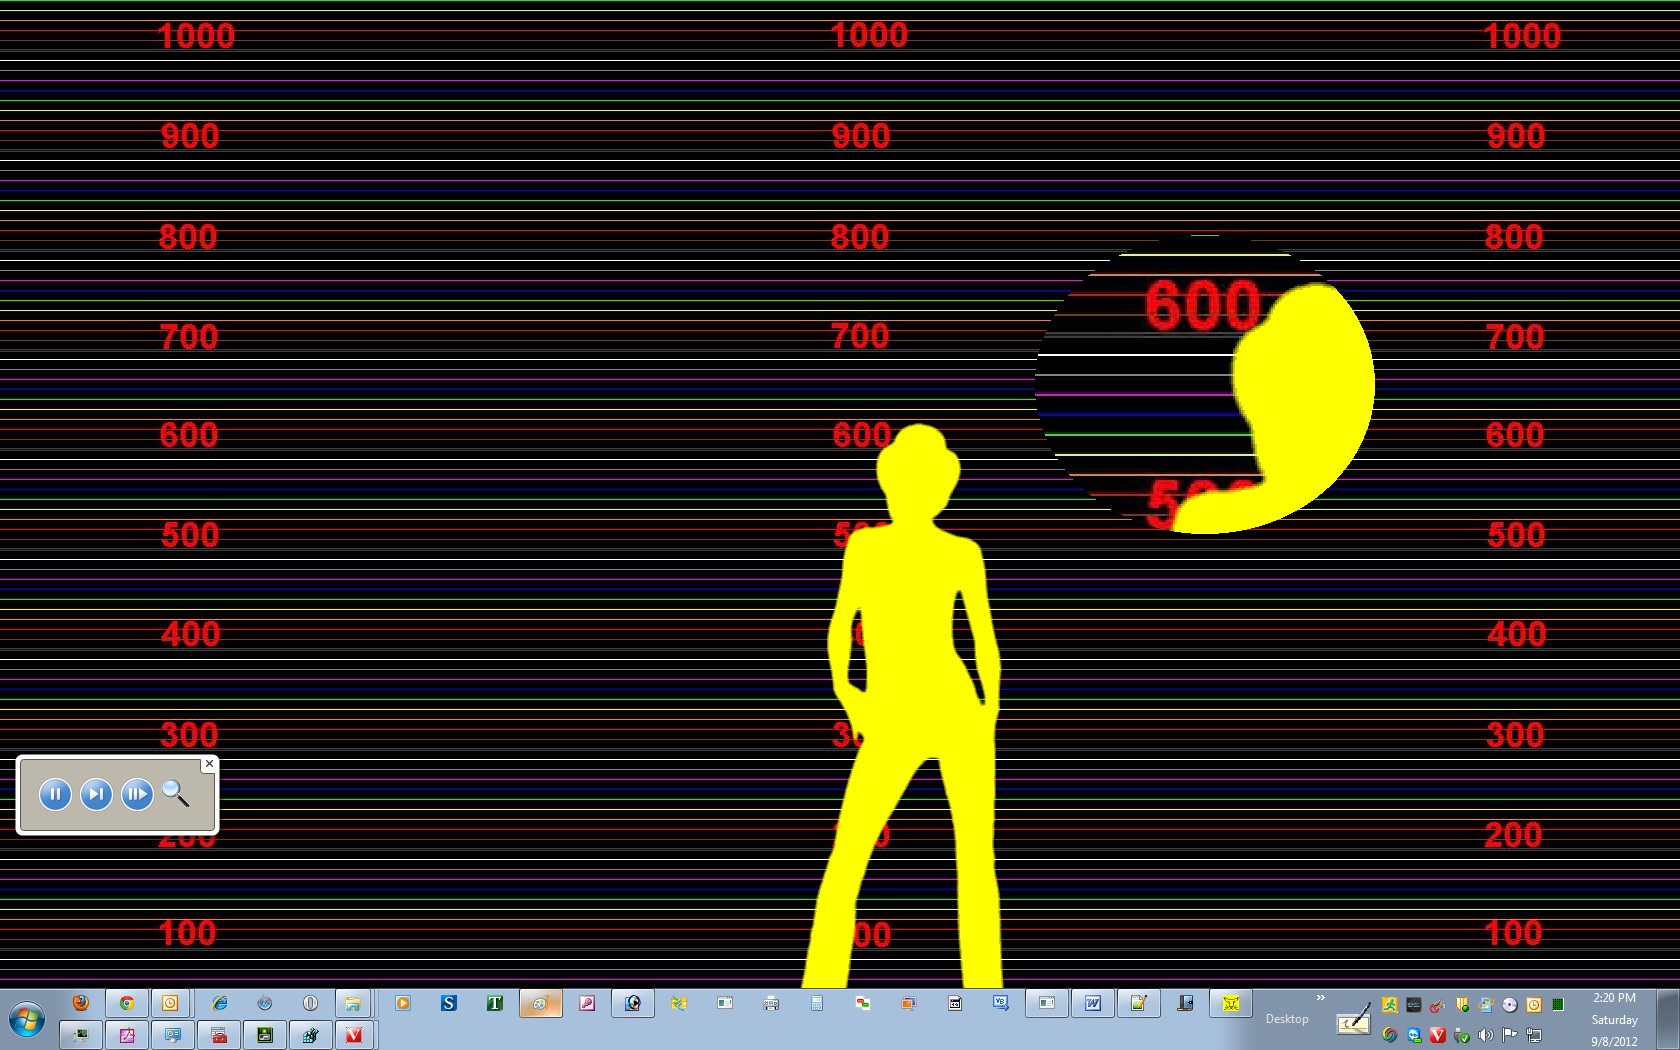Click the Desktop toolbar label
This screenshot has height=1050, width=1680.
click(x=1287, y=1019)
